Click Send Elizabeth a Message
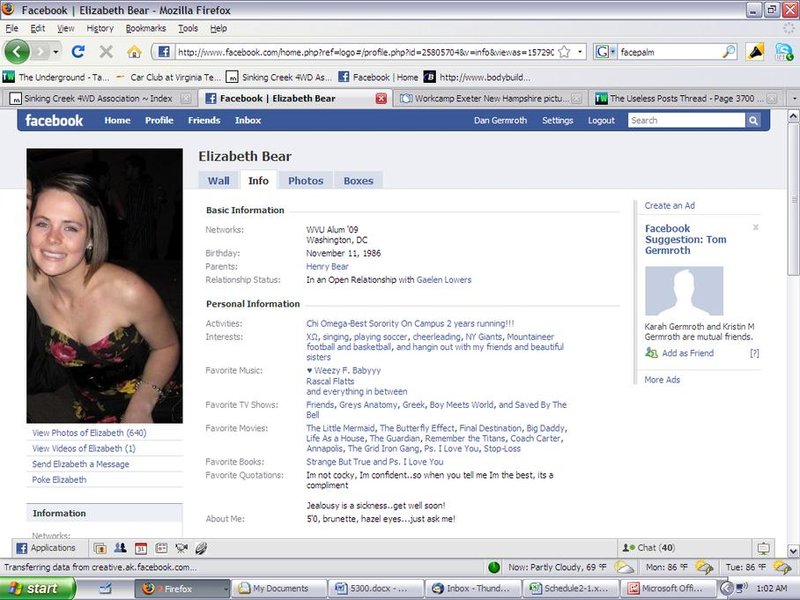The width and height of the screenshot is (800, 600). point(81,464)
